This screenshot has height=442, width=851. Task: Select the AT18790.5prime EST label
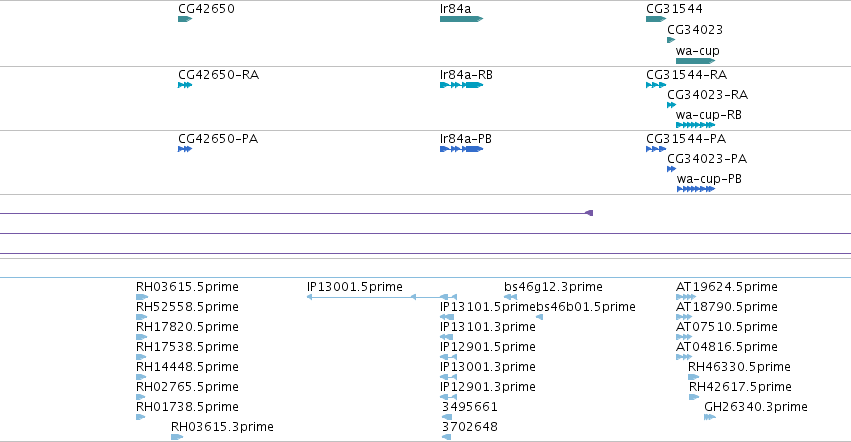point(727,307)
